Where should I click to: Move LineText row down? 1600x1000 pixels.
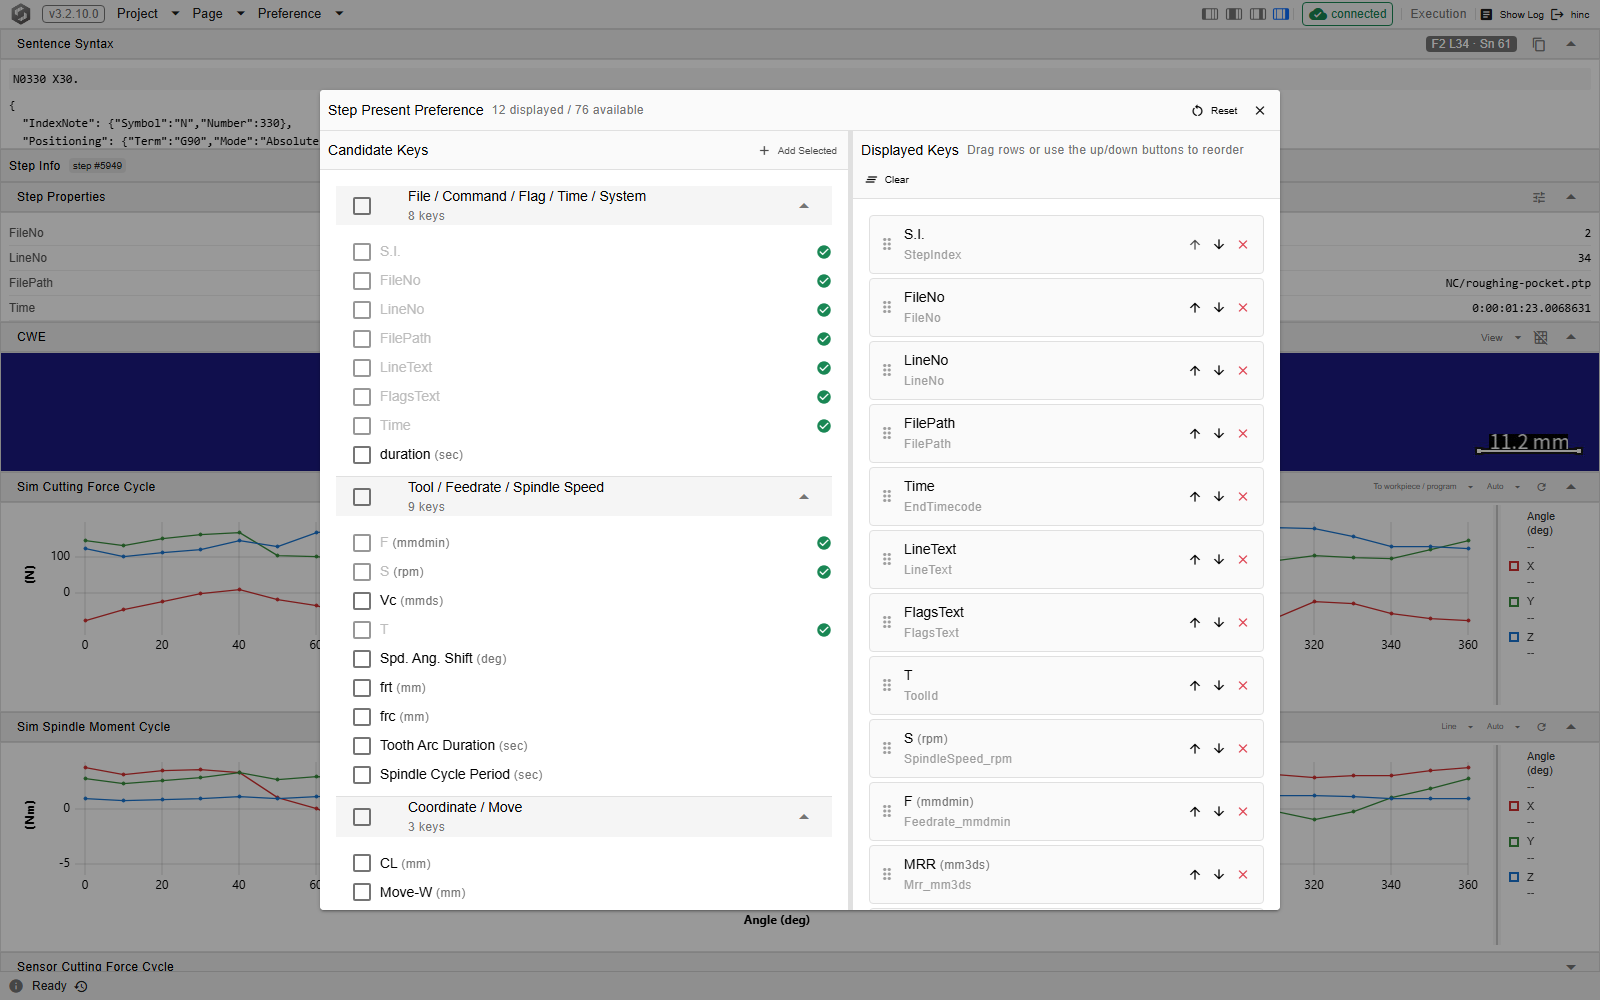[x=1219, y=560]
